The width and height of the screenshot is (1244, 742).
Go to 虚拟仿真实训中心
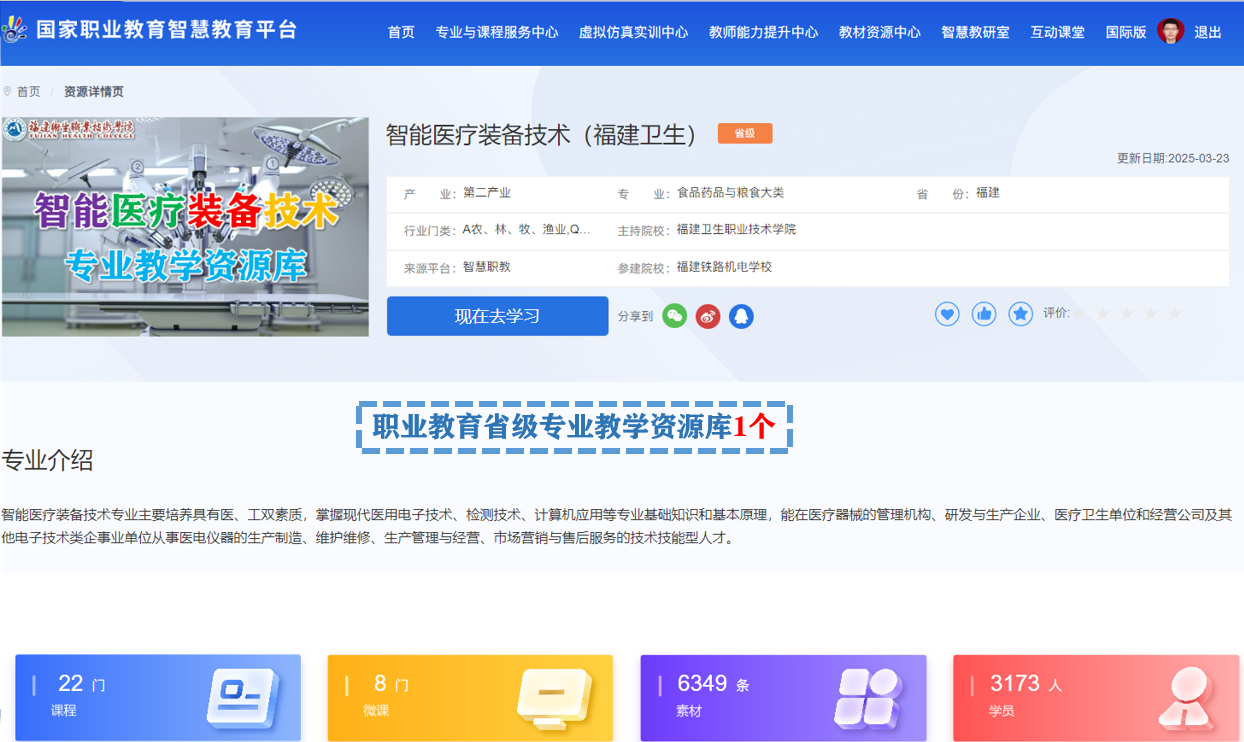coord(633,32)
